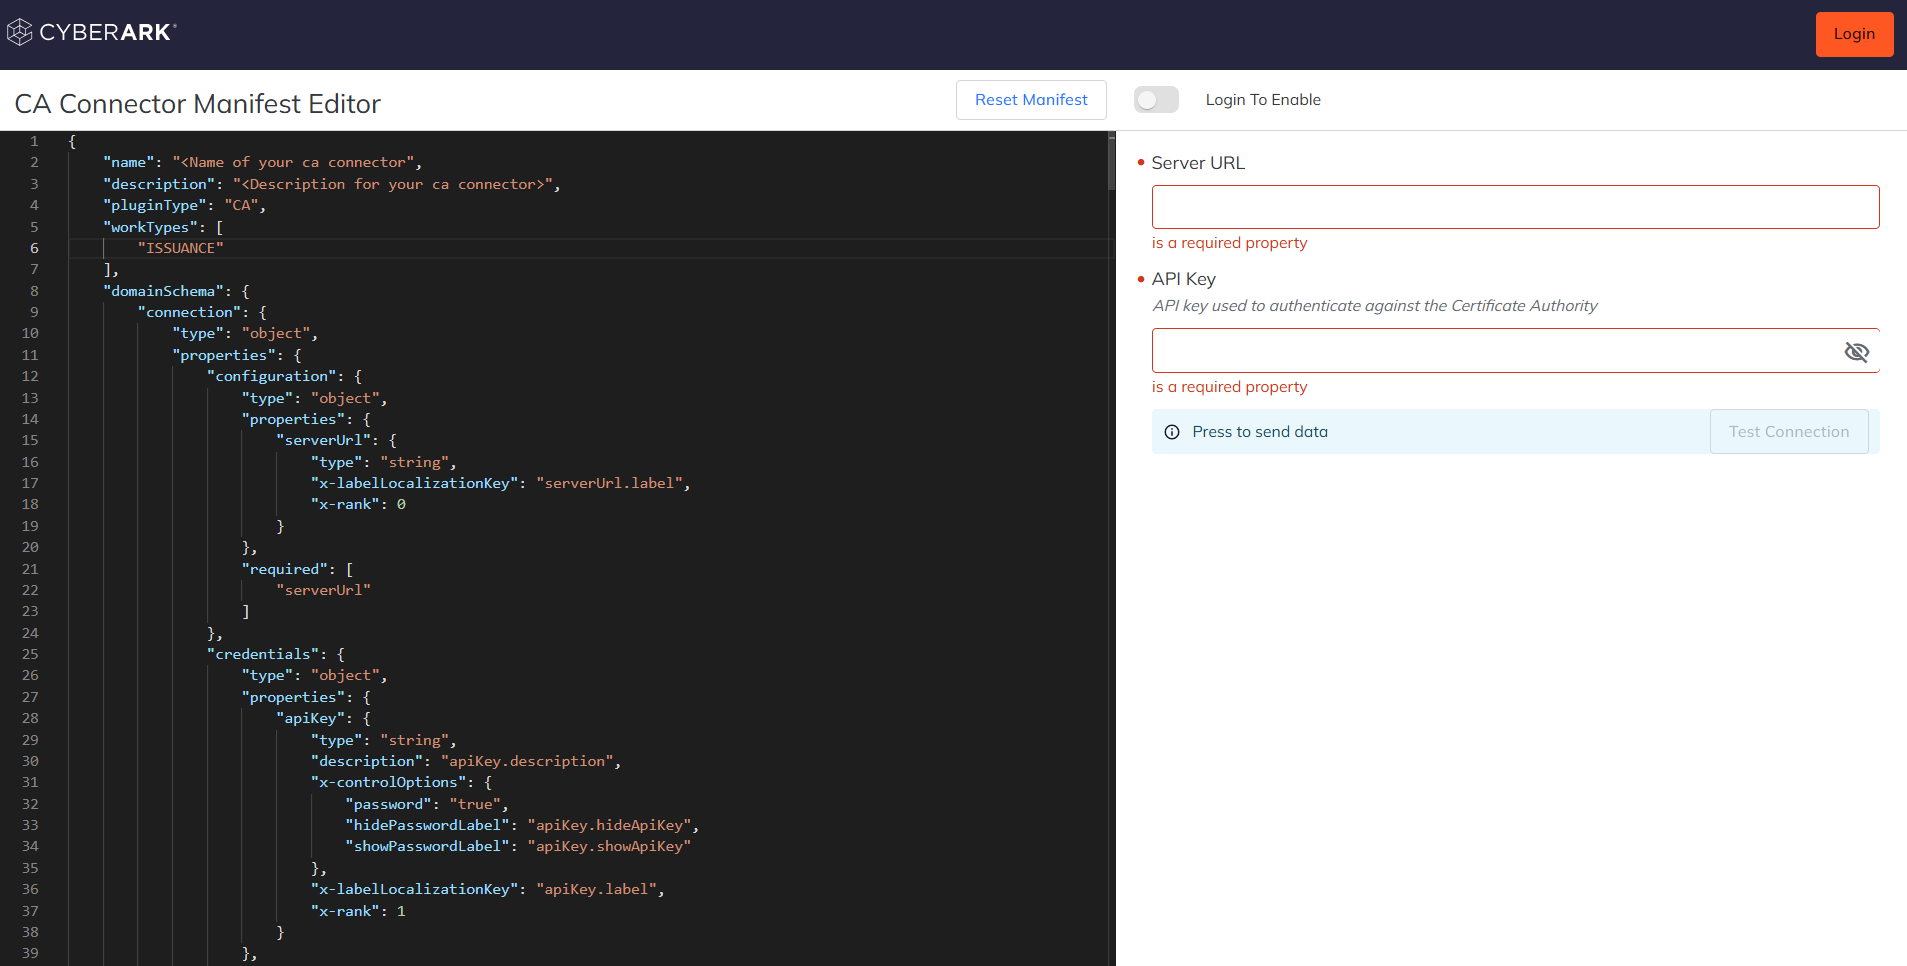Click the "required" key on line 21
This screenshot has width=1907, height=966.
(285, 569)
